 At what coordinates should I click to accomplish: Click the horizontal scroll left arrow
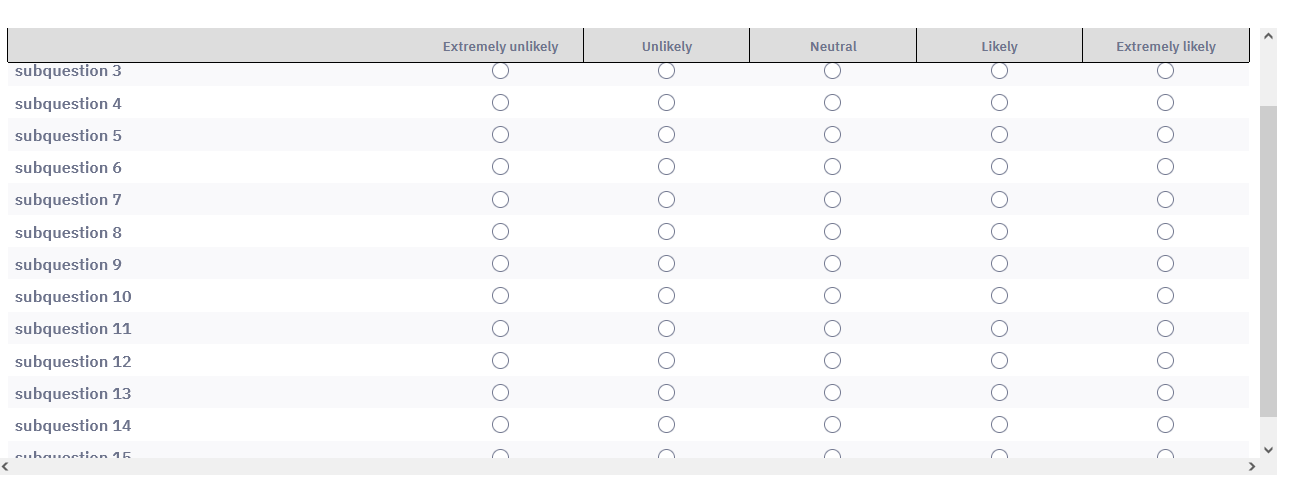(5, 467)
